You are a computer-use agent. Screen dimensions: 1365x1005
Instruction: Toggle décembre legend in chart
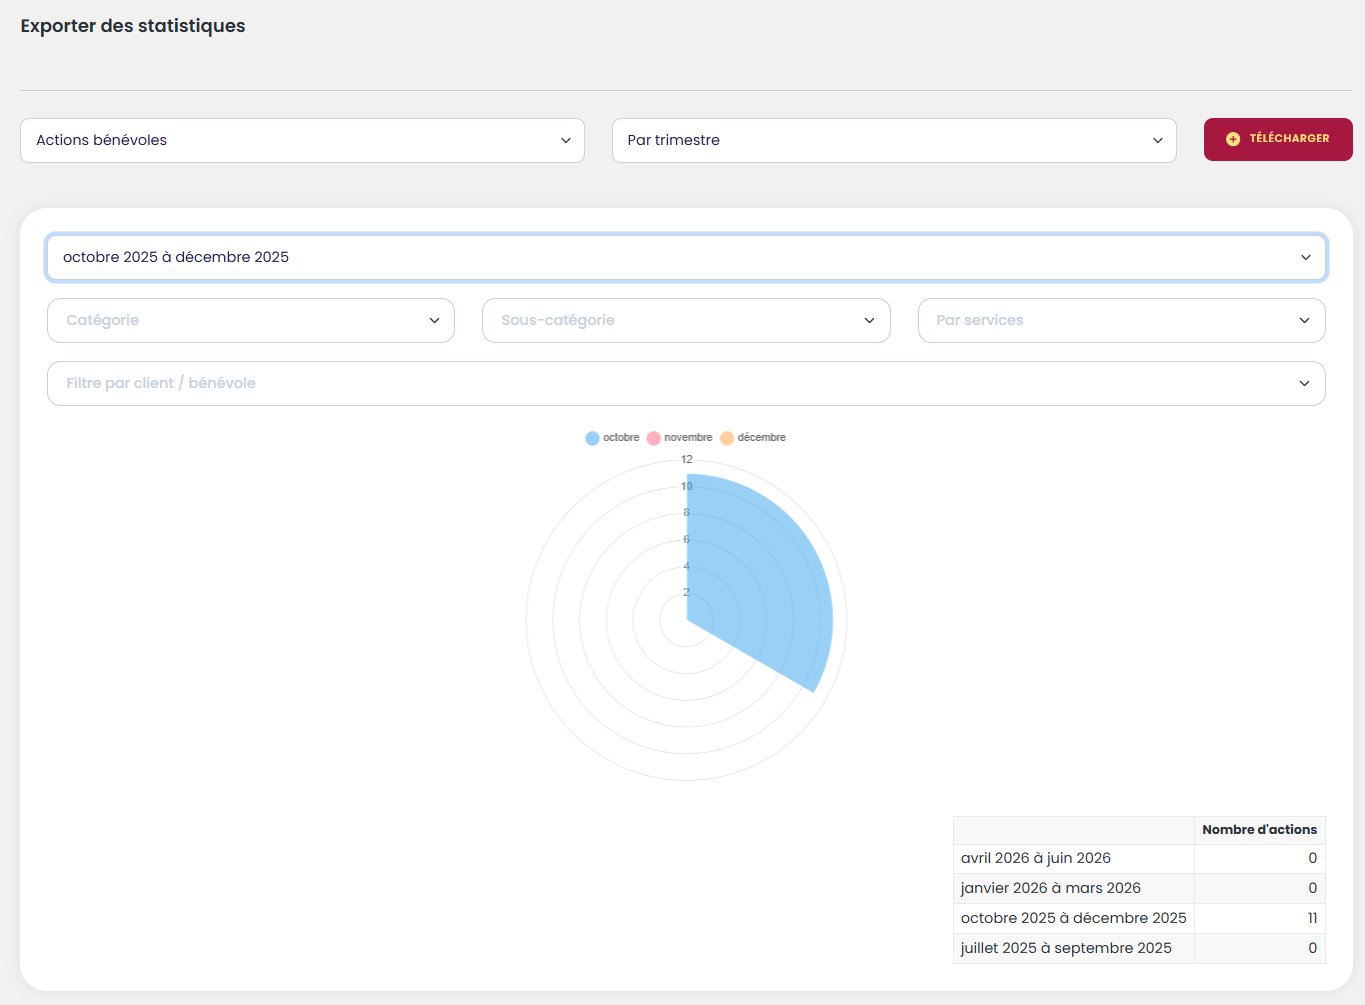click(x=761, y=438)
